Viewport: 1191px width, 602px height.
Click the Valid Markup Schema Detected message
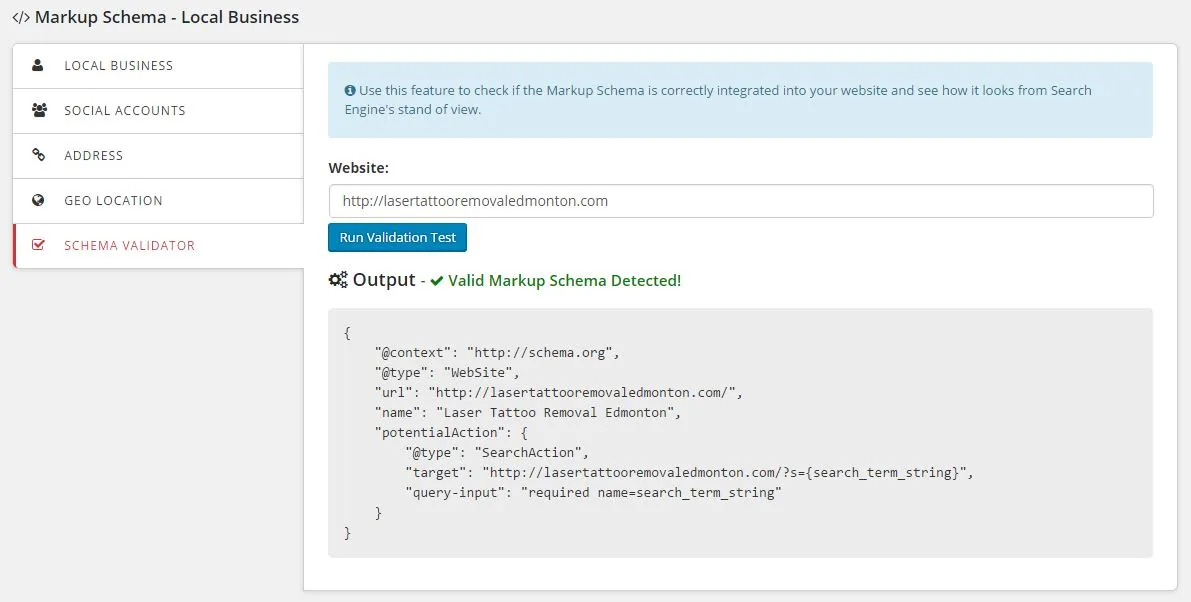point(564,281)
